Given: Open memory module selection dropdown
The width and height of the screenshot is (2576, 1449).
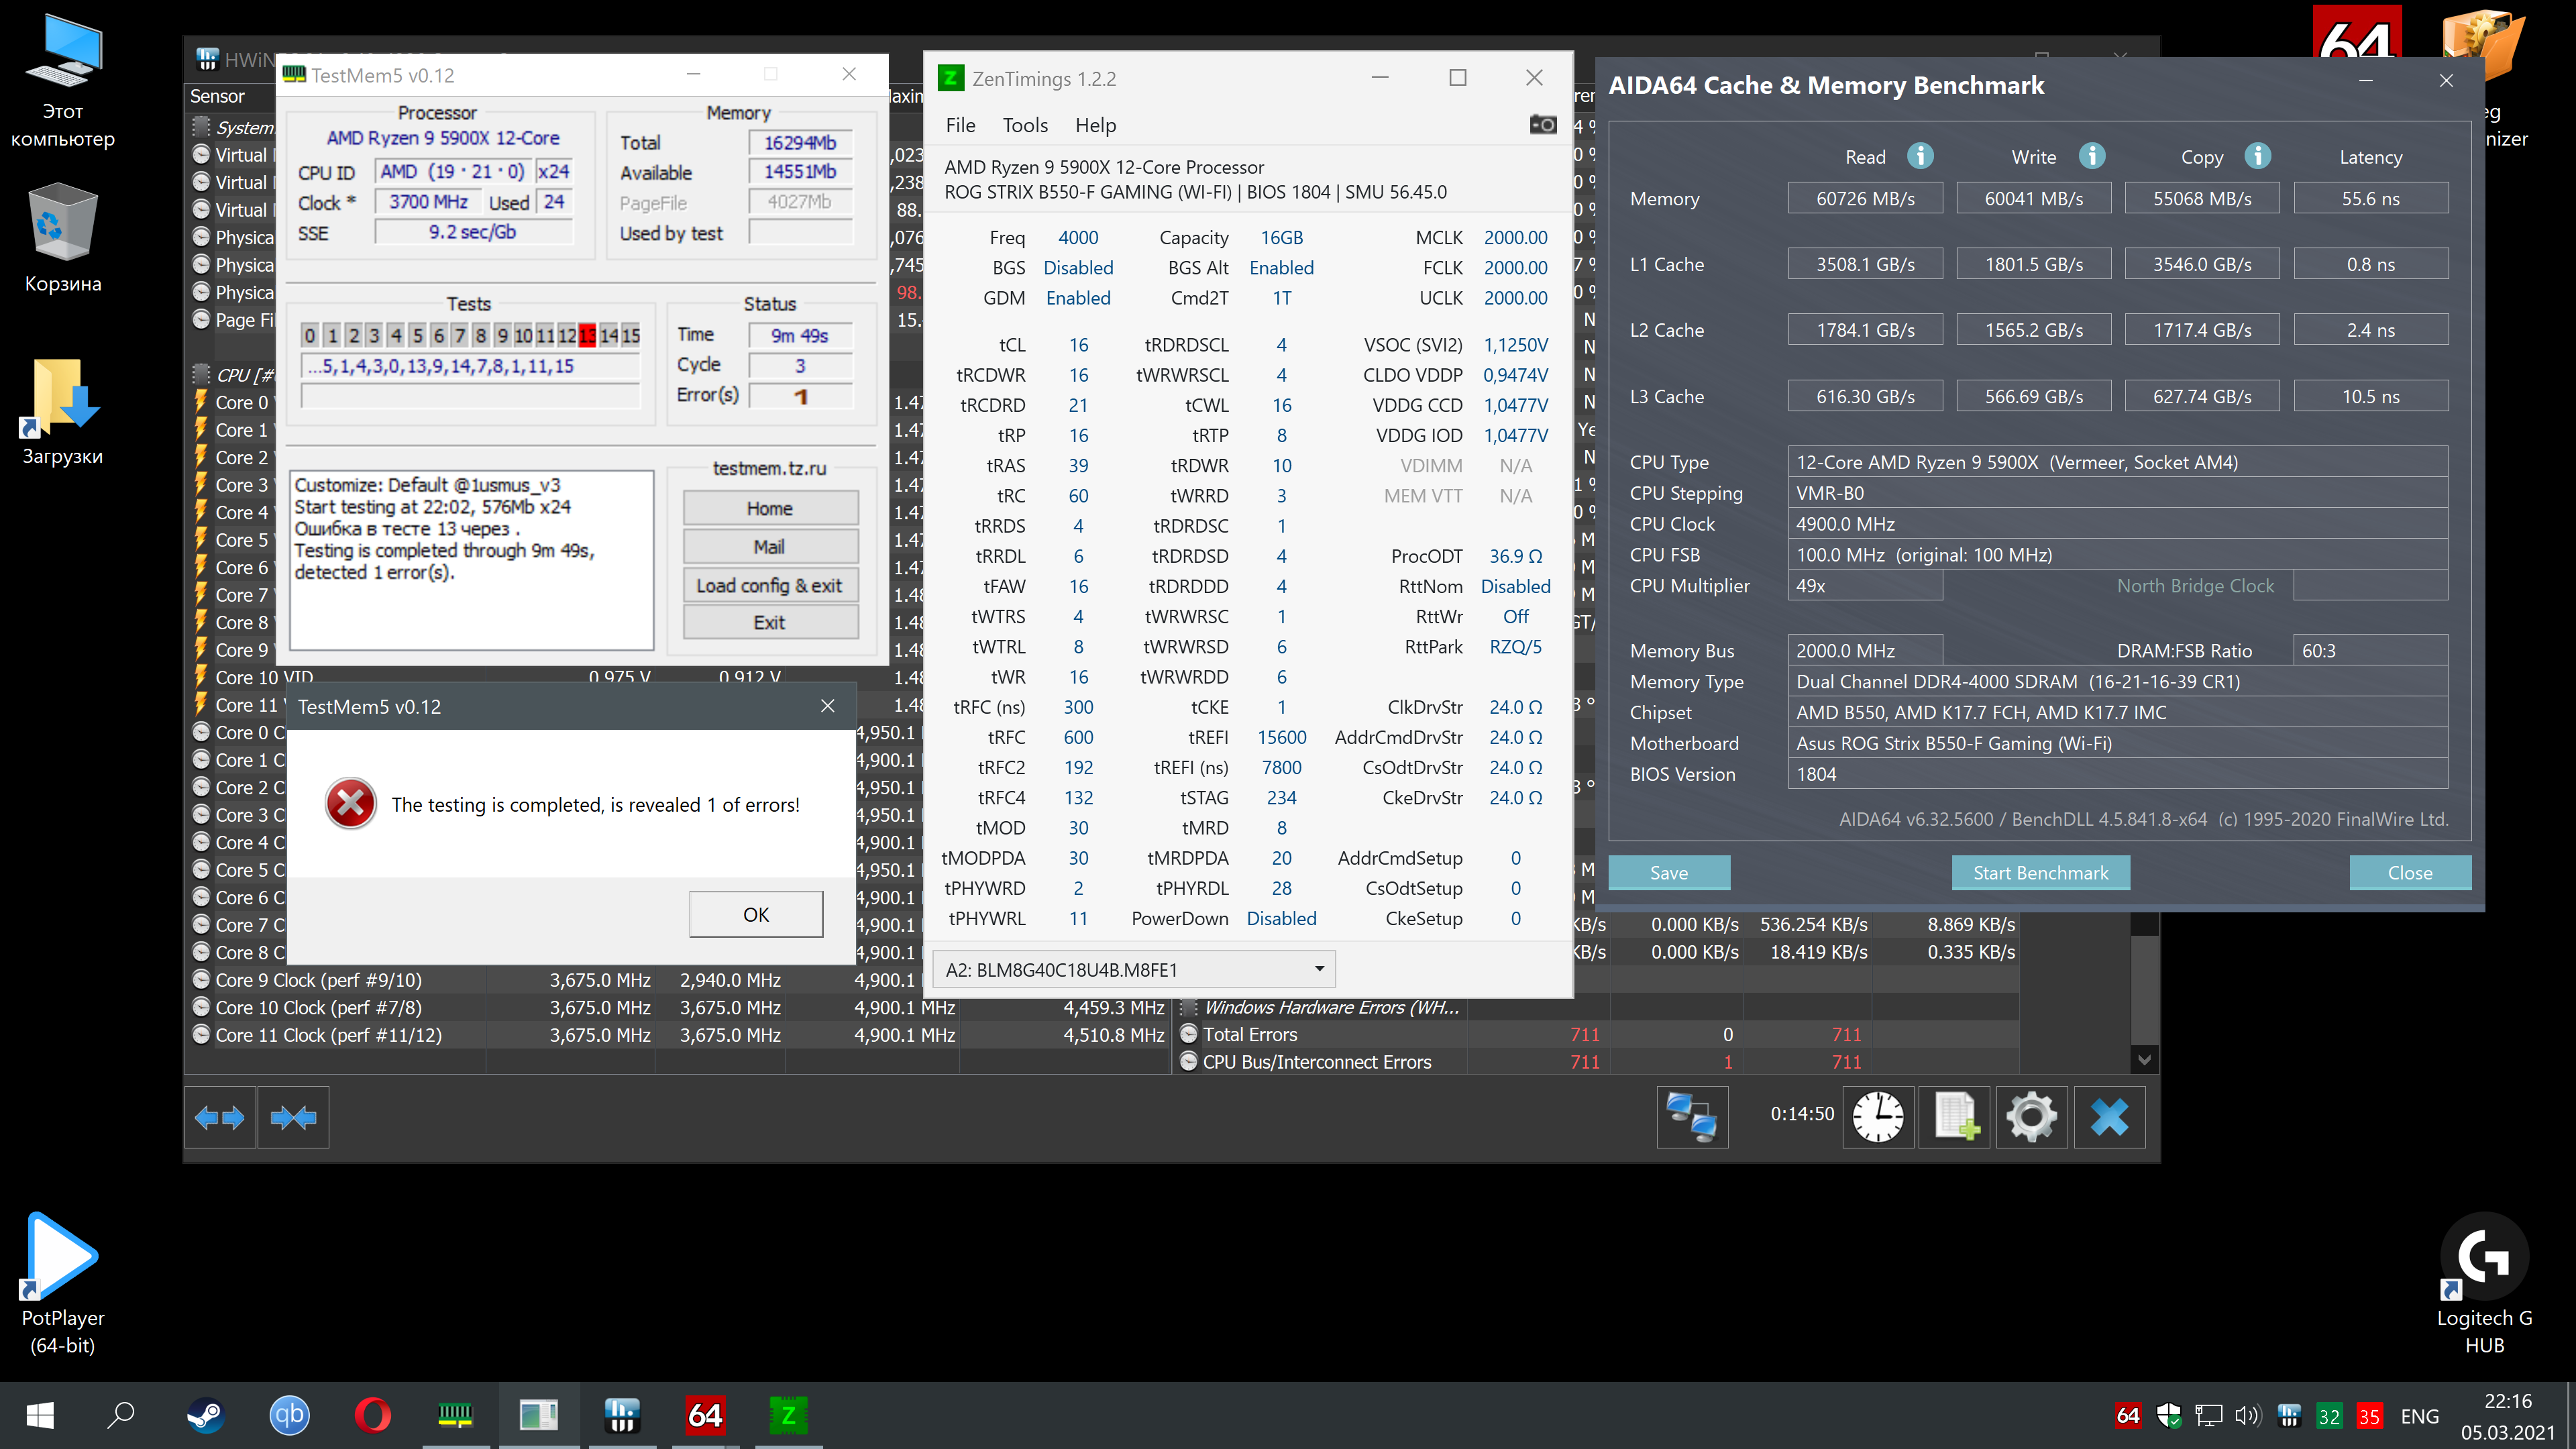Looking at the screenshot, I should pyautogui.click(x=1319, y=968).
